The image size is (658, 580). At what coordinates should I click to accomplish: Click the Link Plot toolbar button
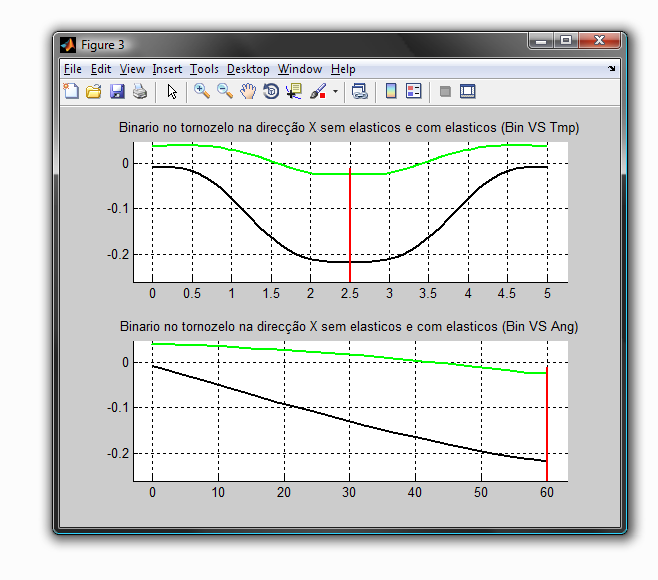click(x=359, y=92)
